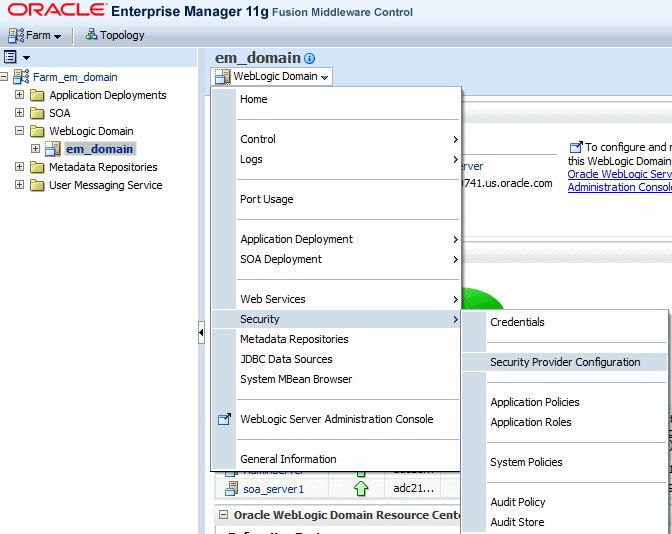The height and width of the screenshot is (534, 672).
Task: Choose Home from WebLogic Domain menu
Action: tap(336, 99)
